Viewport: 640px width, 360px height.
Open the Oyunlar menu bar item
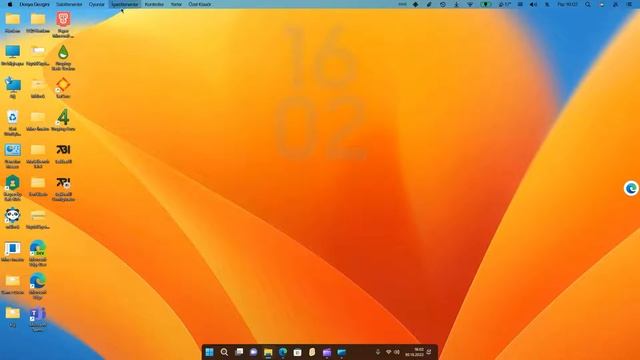97,4
